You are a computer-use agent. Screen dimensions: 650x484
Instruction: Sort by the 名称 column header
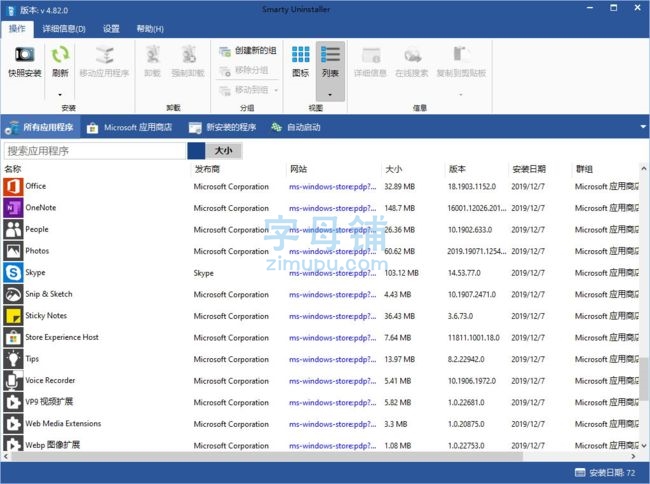pyautogui.click(x=13, y=169)
